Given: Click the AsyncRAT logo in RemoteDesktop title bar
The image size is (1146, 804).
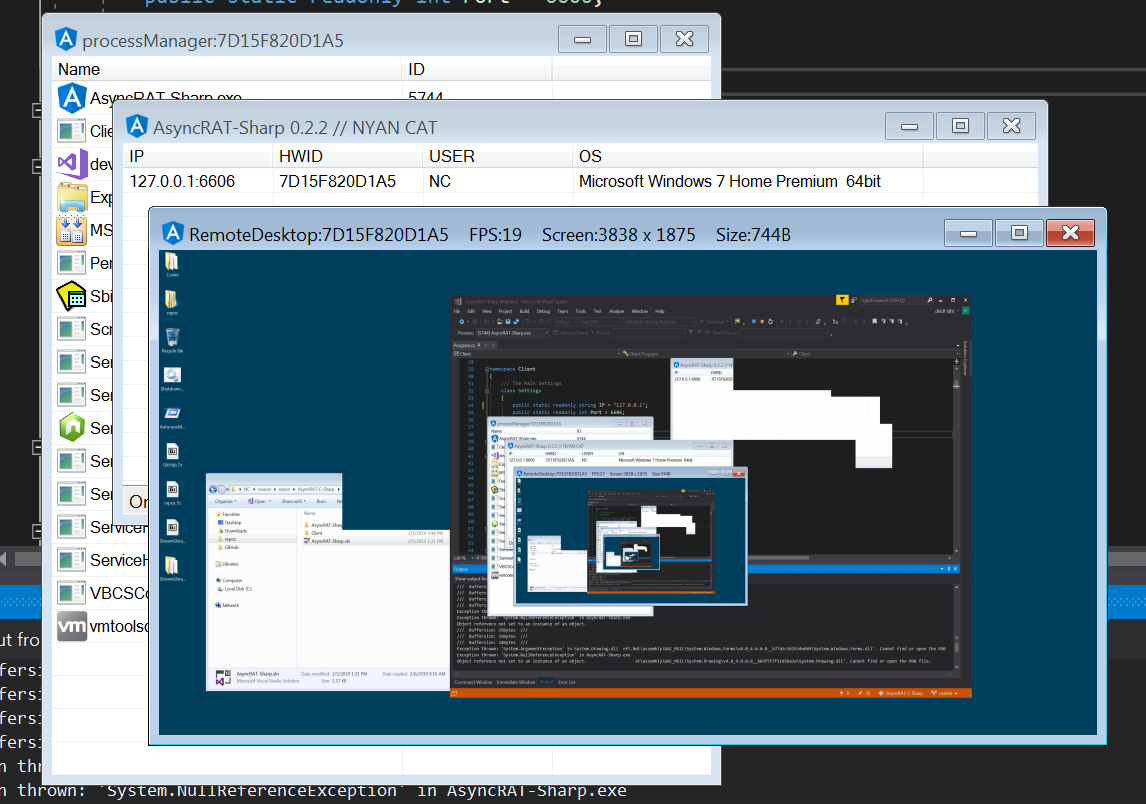Looking at the screenshot, I should pos(172,234).
